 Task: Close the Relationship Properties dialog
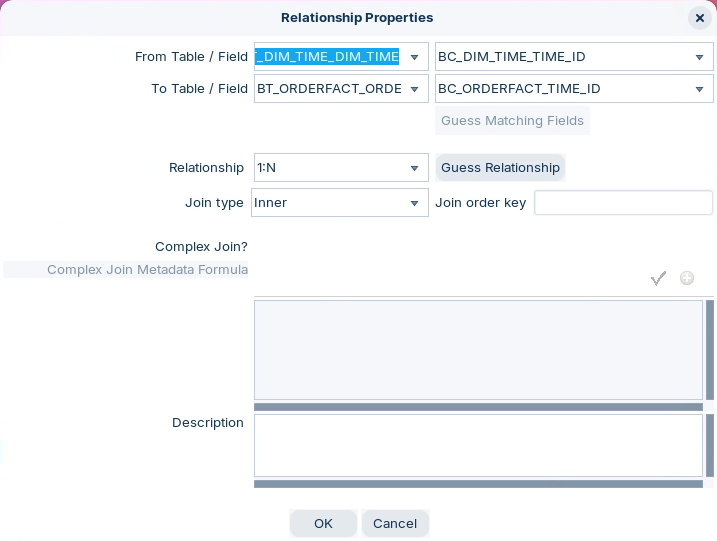[700, 18]
